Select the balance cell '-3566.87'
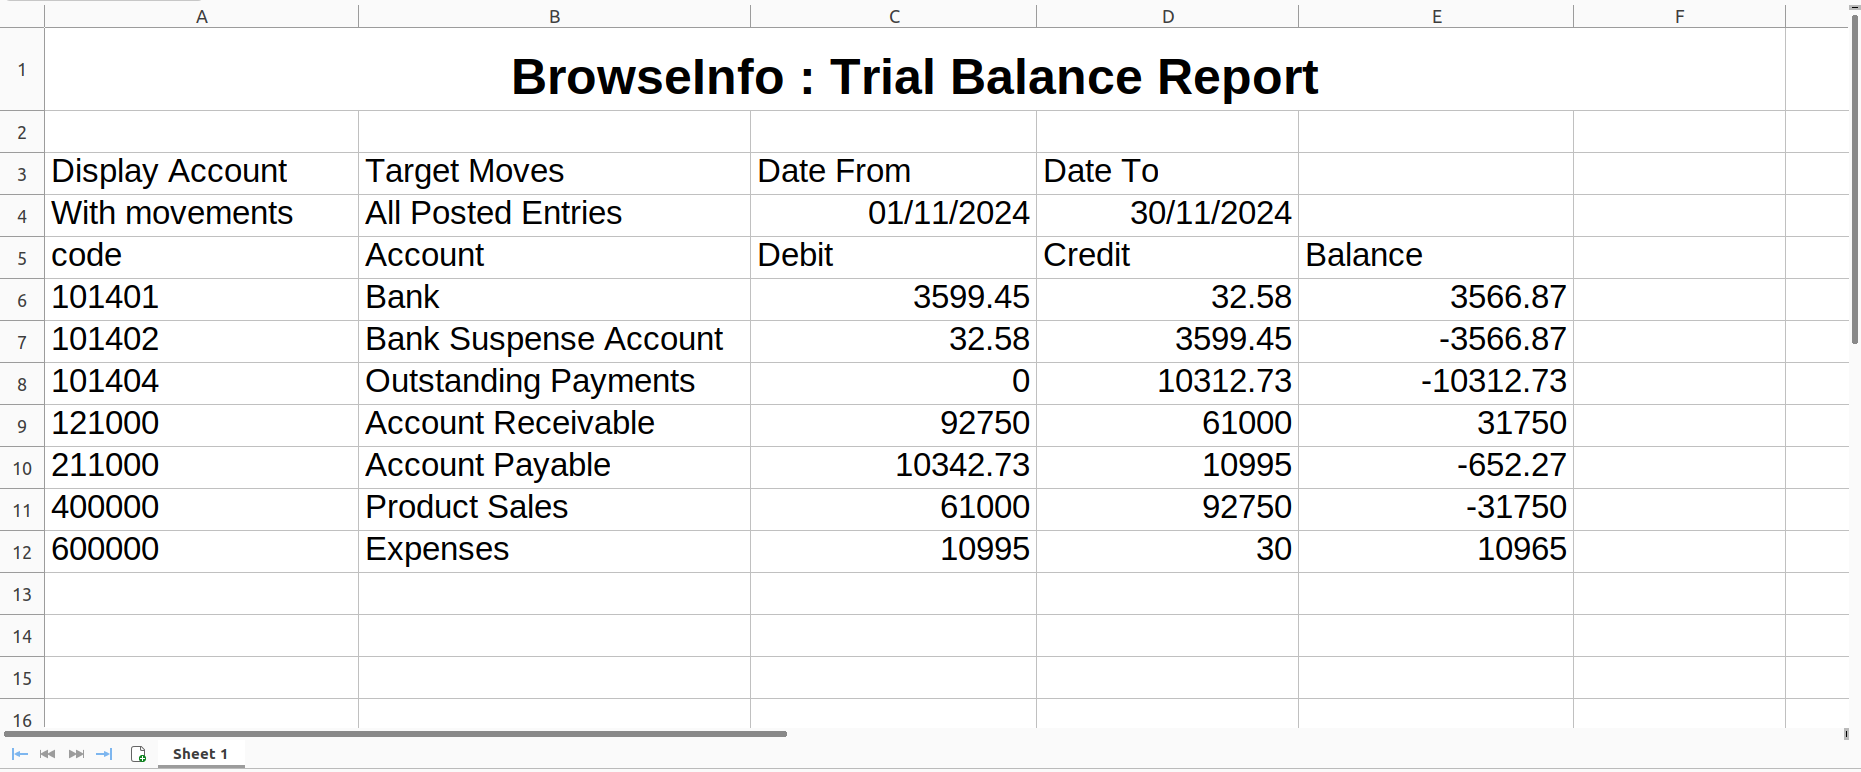1861x772 pixels. [x=1436, y=341]
